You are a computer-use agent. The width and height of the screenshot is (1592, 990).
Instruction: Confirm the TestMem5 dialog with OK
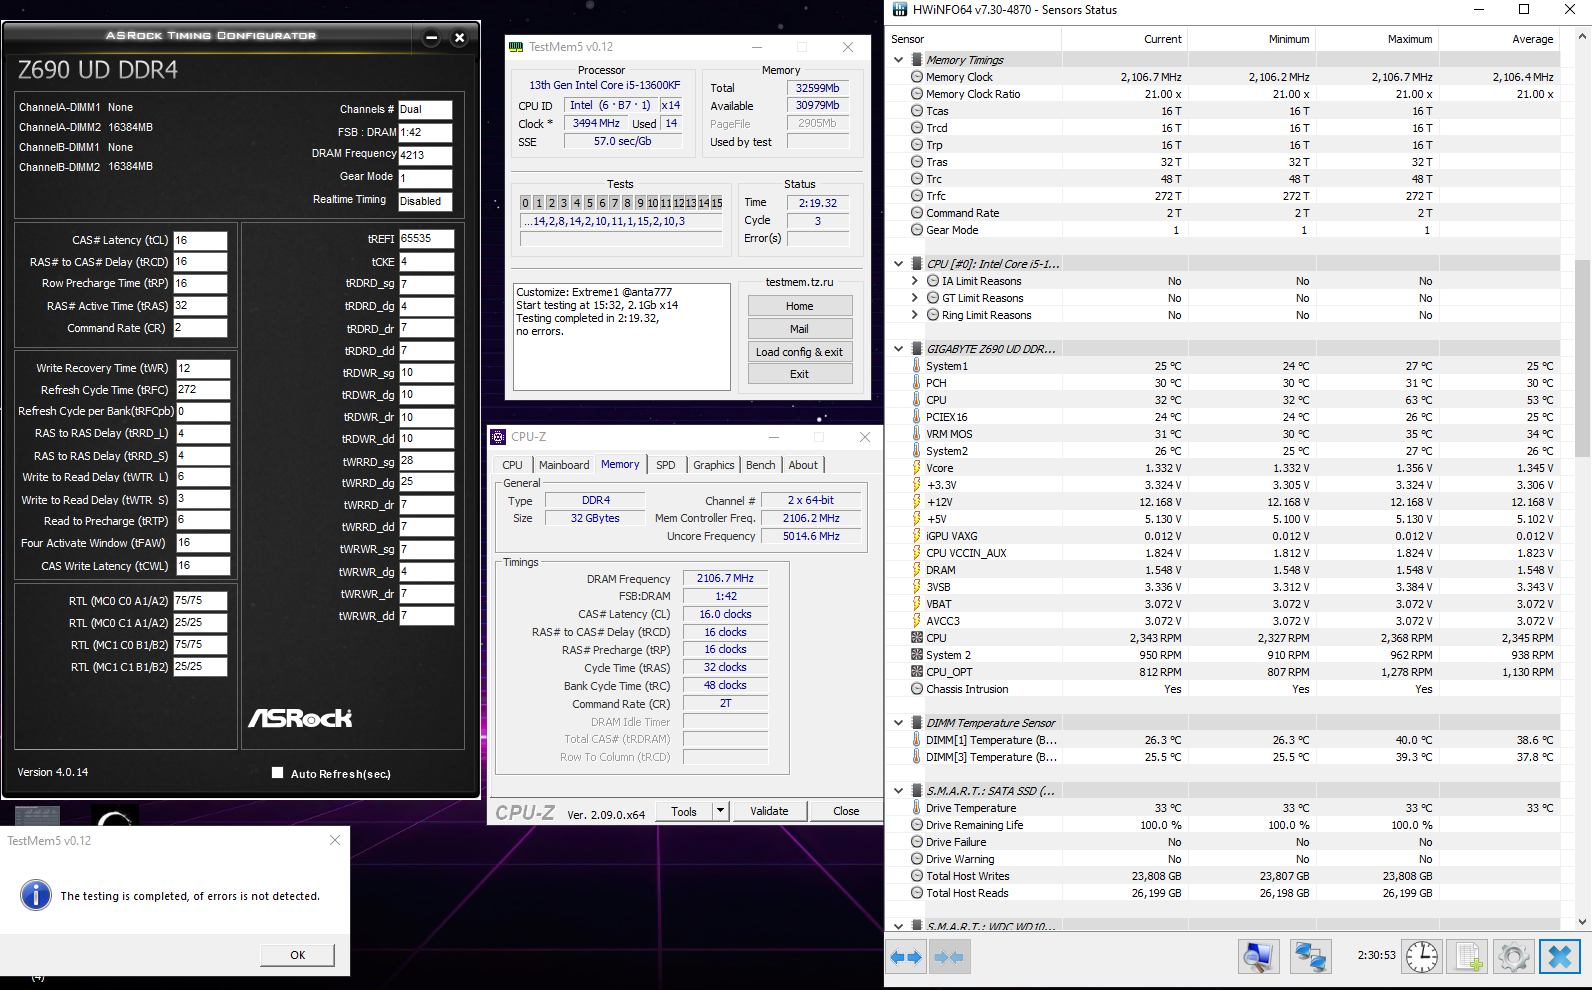pos(298,955)
